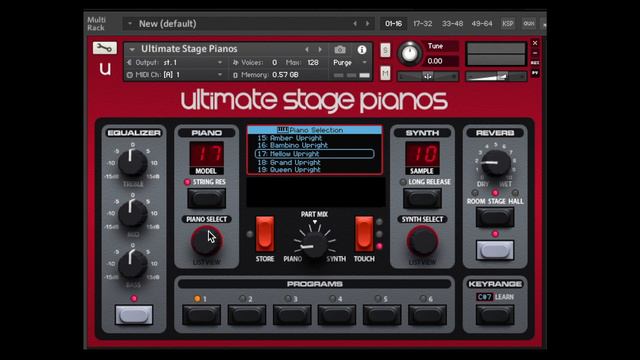
Task: Toggle the LONG RELEASE button
Action: (422, 198)
